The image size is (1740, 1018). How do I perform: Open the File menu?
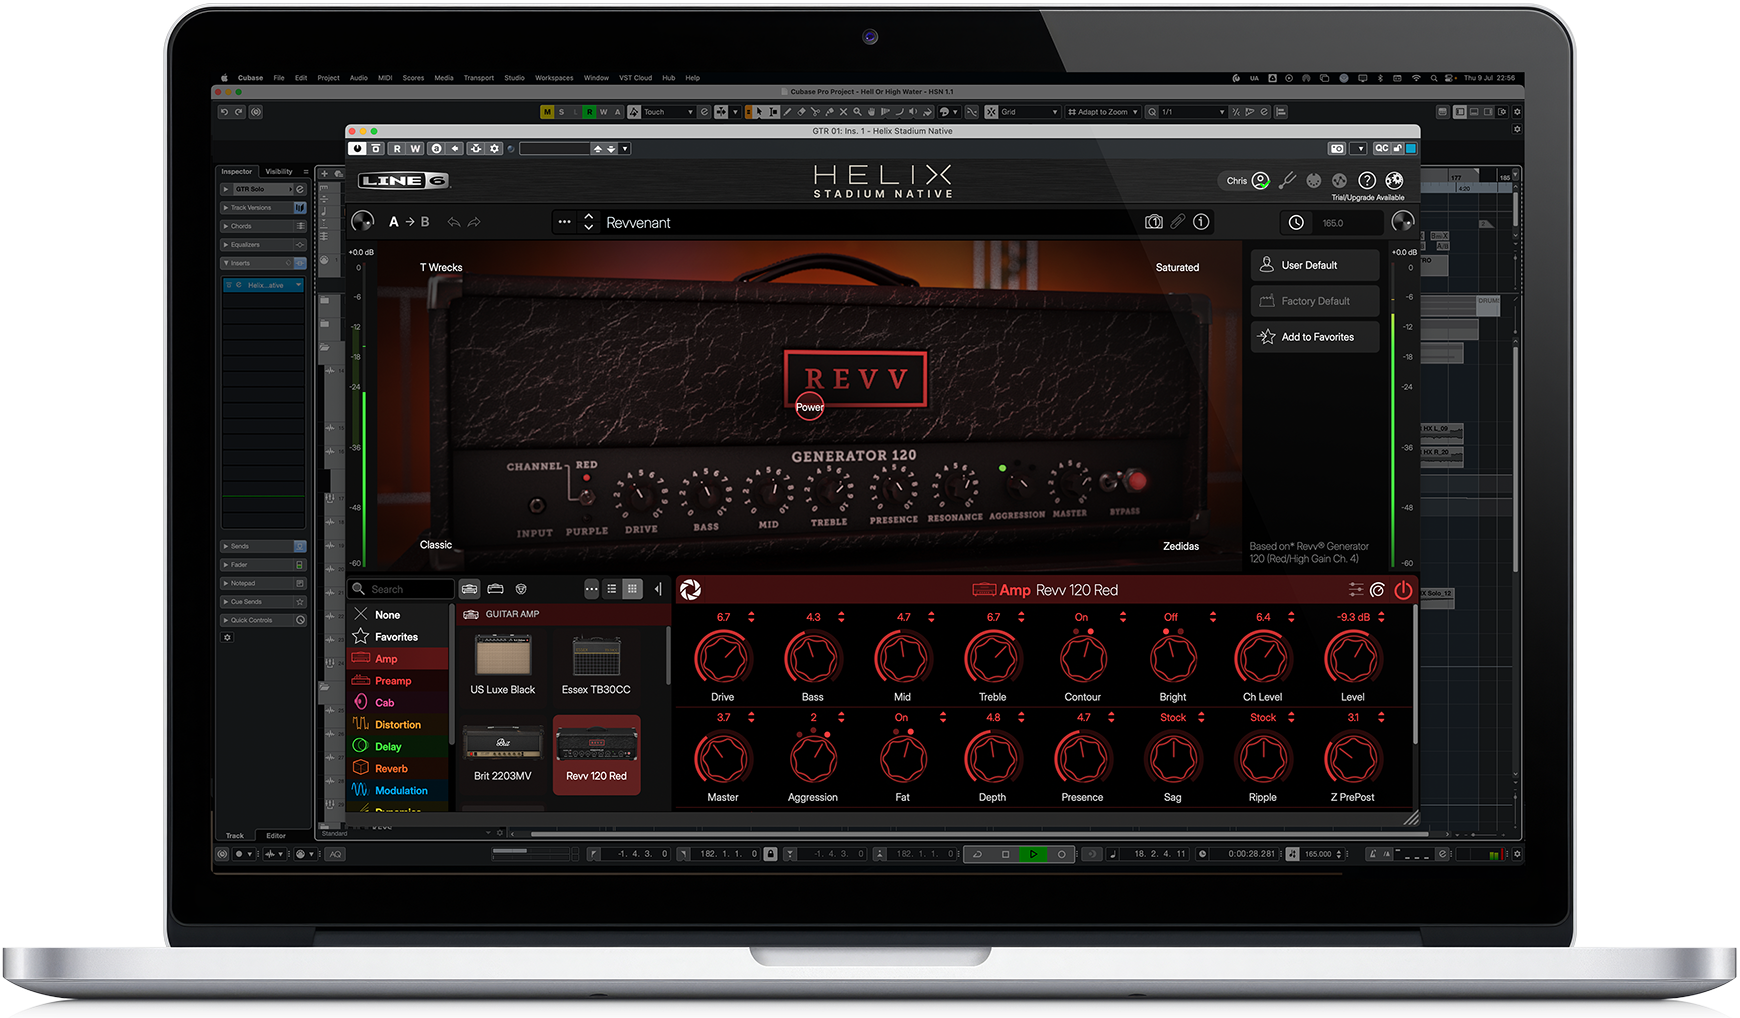(279, 77)
